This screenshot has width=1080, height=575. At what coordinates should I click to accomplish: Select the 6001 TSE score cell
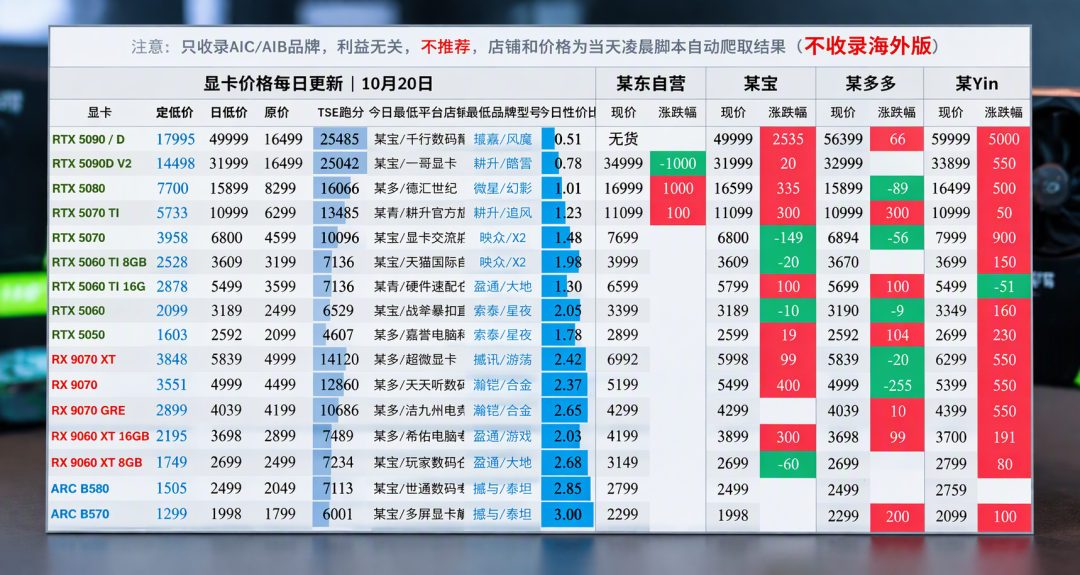coord(338,514)
